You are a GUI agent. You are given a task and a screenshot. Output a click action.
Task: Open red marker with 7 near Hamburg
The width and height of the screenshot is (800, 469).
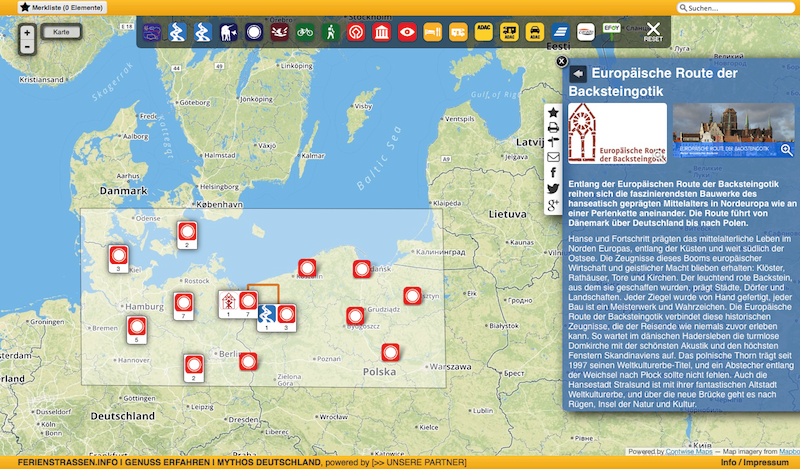184,306
